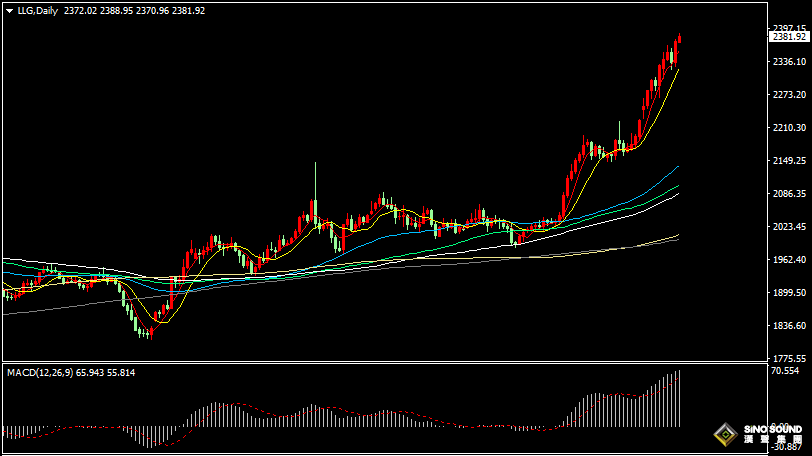This screenshot has width=812, height=456.
Task: Click the tallest MACD histogram bar
Action: 678,398
